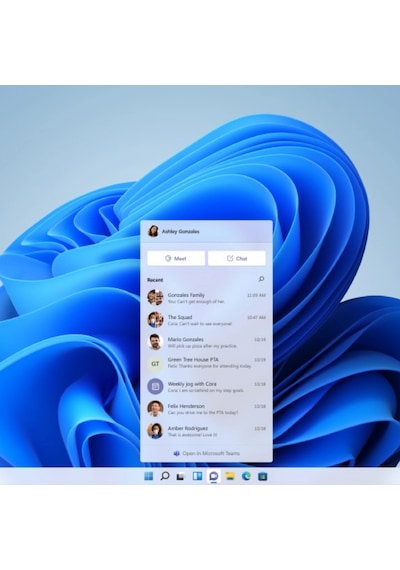Open the Windows Start menu
The height and width of the screenshot is (570, 400).
(148, 476)
